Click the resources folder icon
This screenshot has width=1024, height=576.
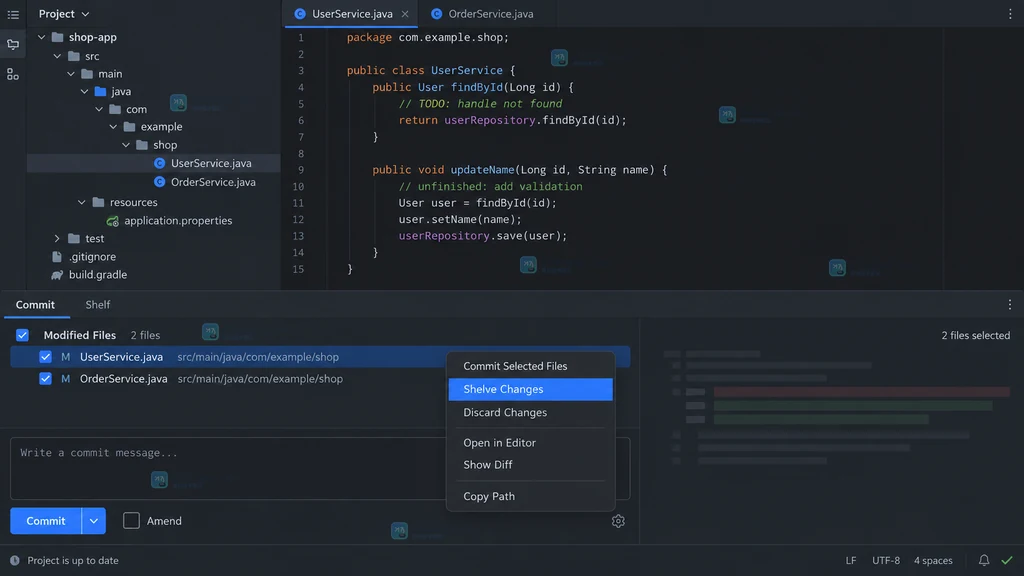pos(99,202)
